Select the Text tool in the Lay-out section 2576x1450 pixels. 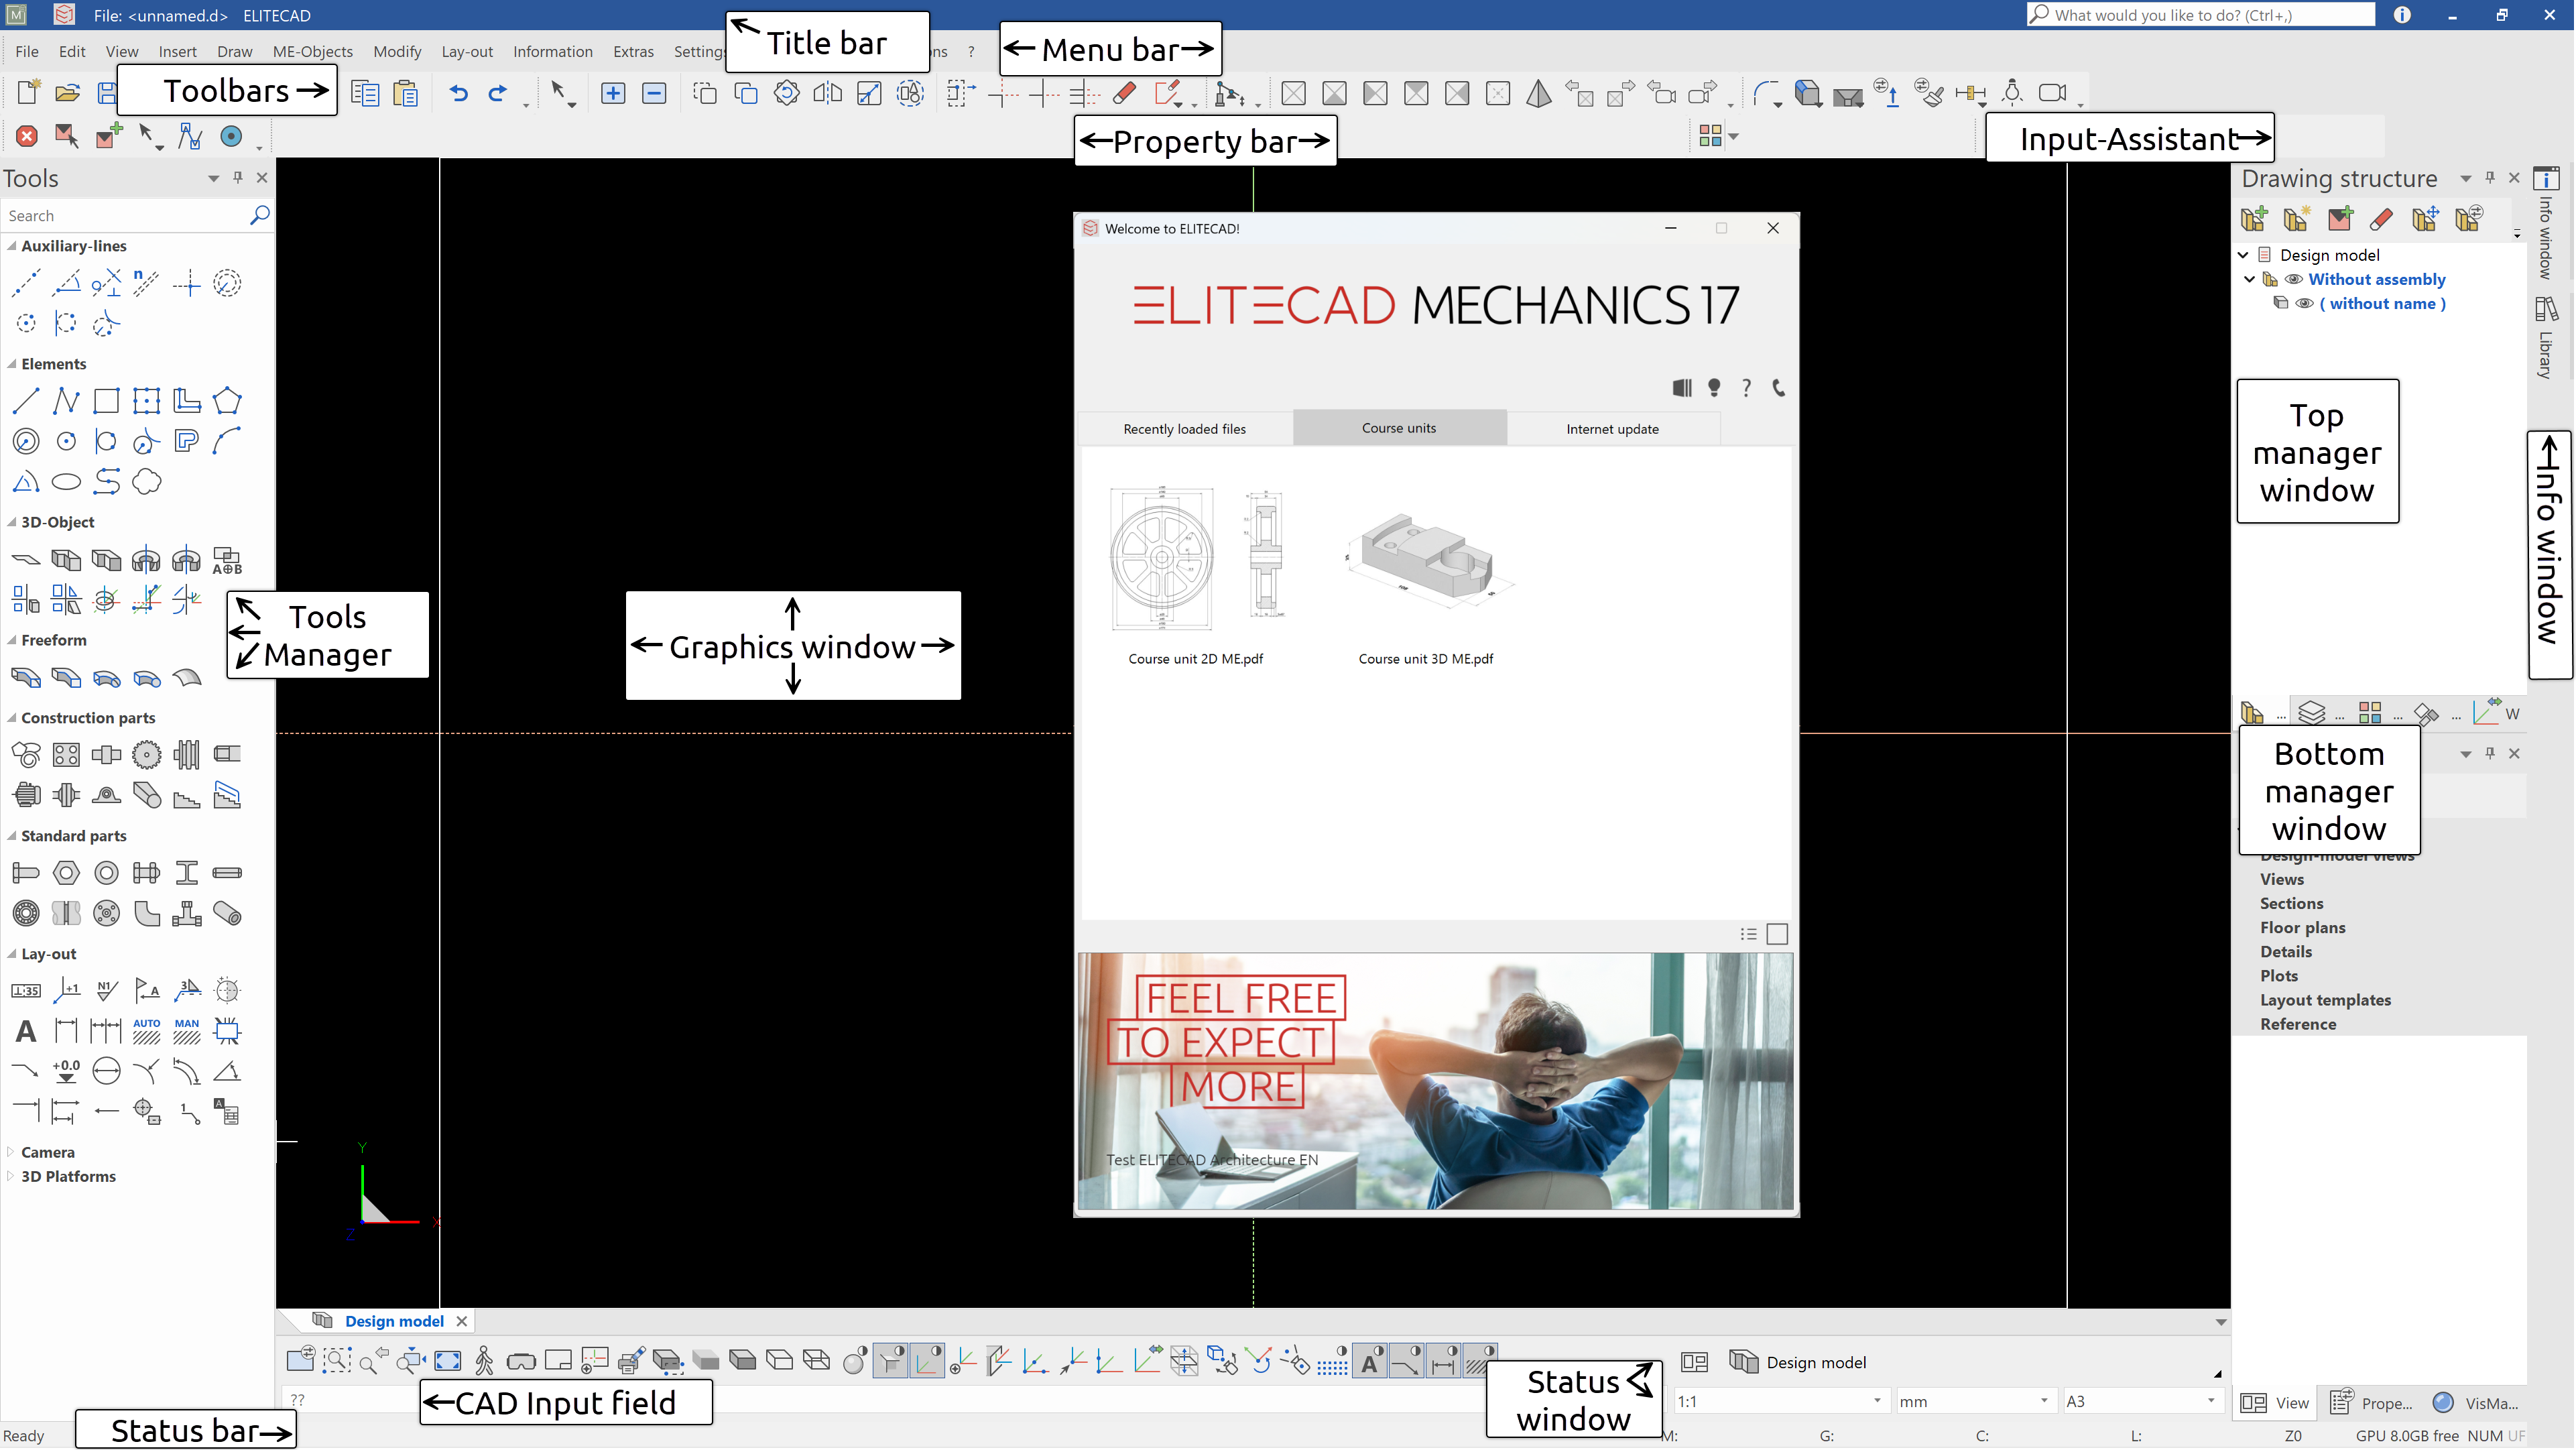click(x=25, y=1031)
